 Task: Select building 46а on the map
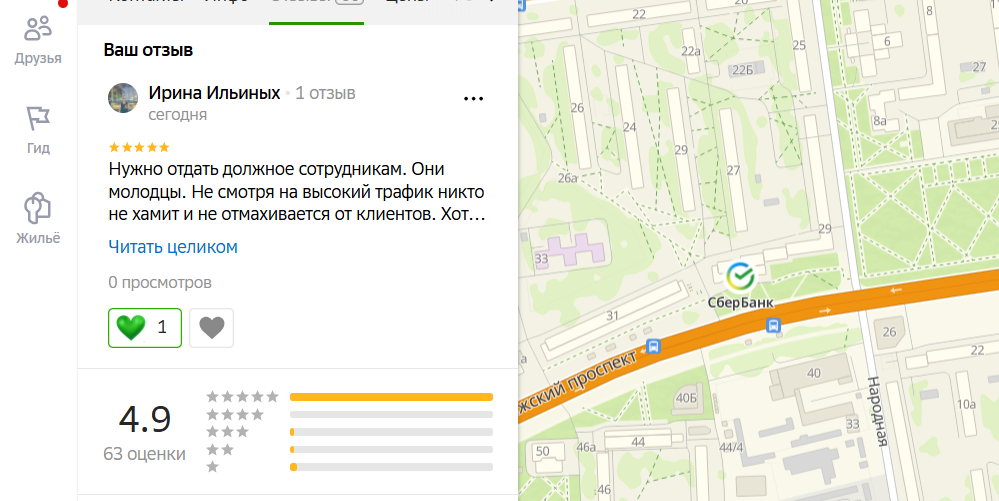pyautogui.click(x=586, y=447)
